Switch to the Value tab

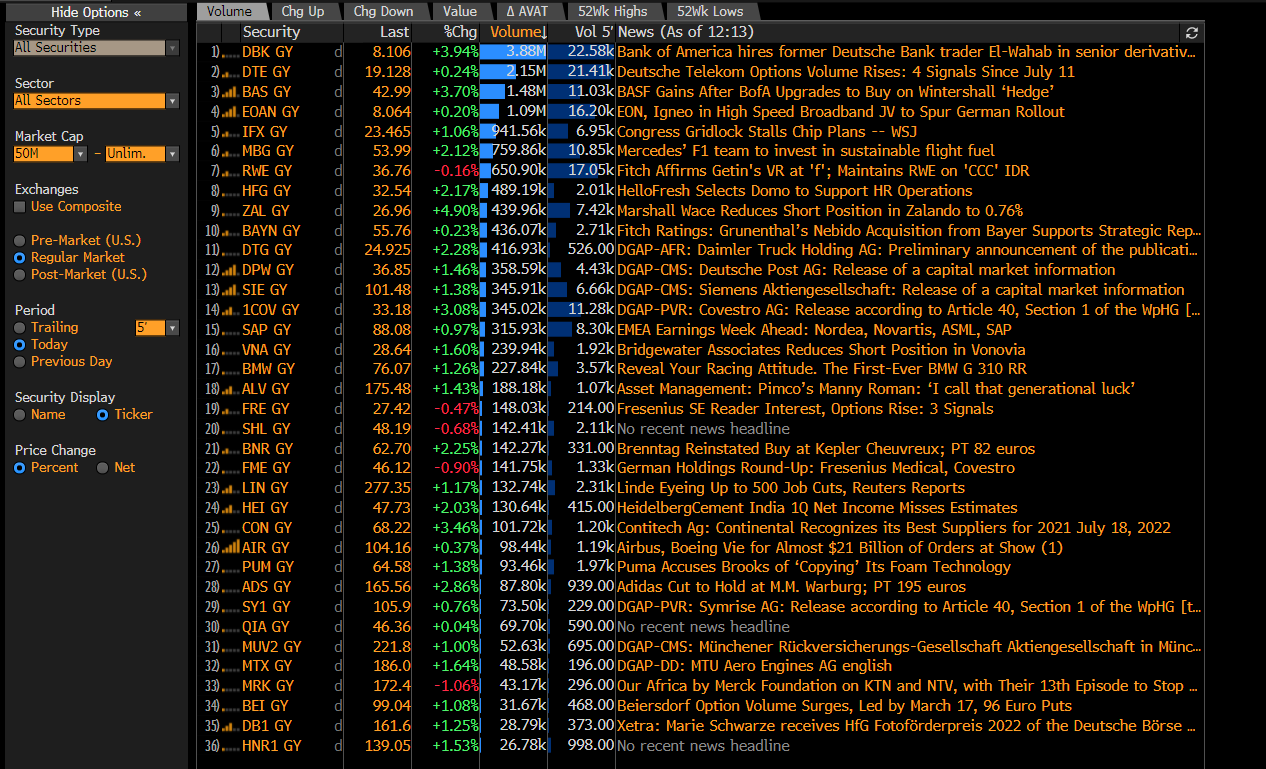point(460,12)
